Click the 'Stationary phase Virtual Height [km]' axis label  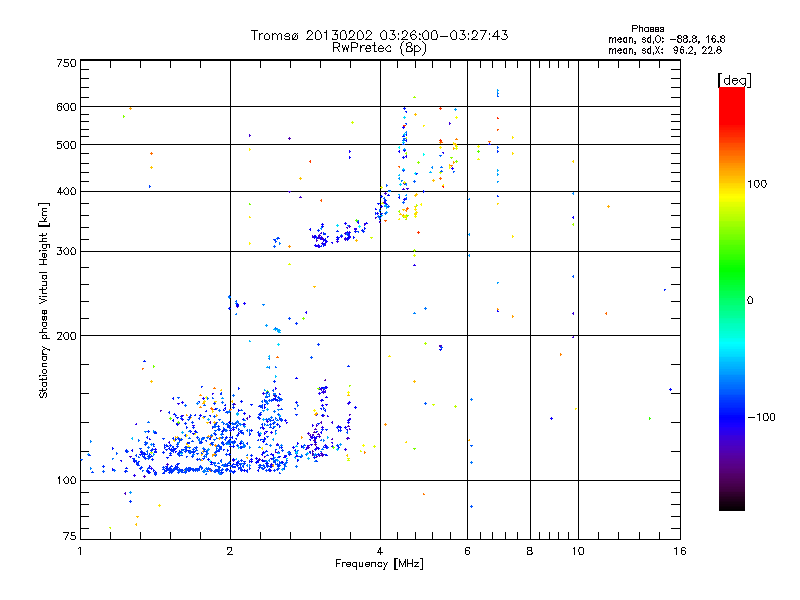pyautogui.click(x=44, y=300)
